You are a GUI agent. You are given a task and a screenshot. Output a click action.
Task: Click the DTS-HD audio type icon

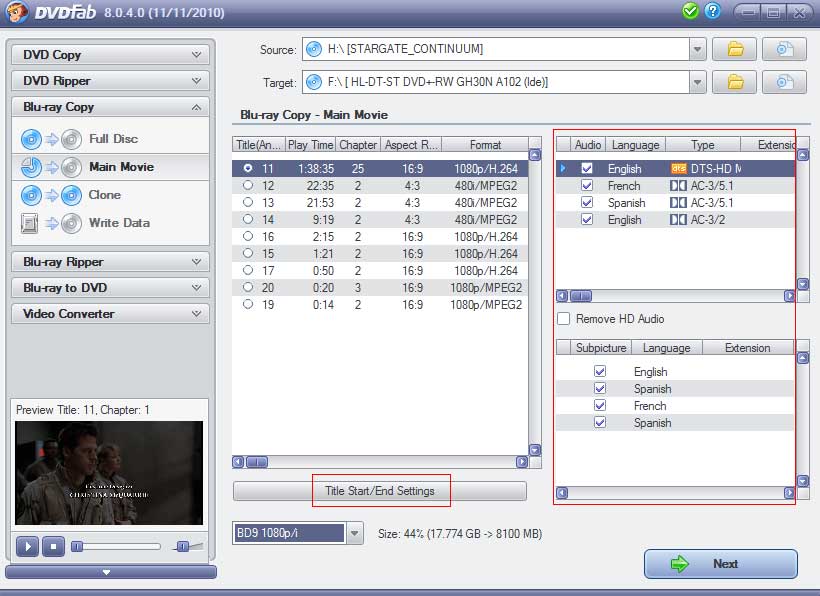[678, 168]
